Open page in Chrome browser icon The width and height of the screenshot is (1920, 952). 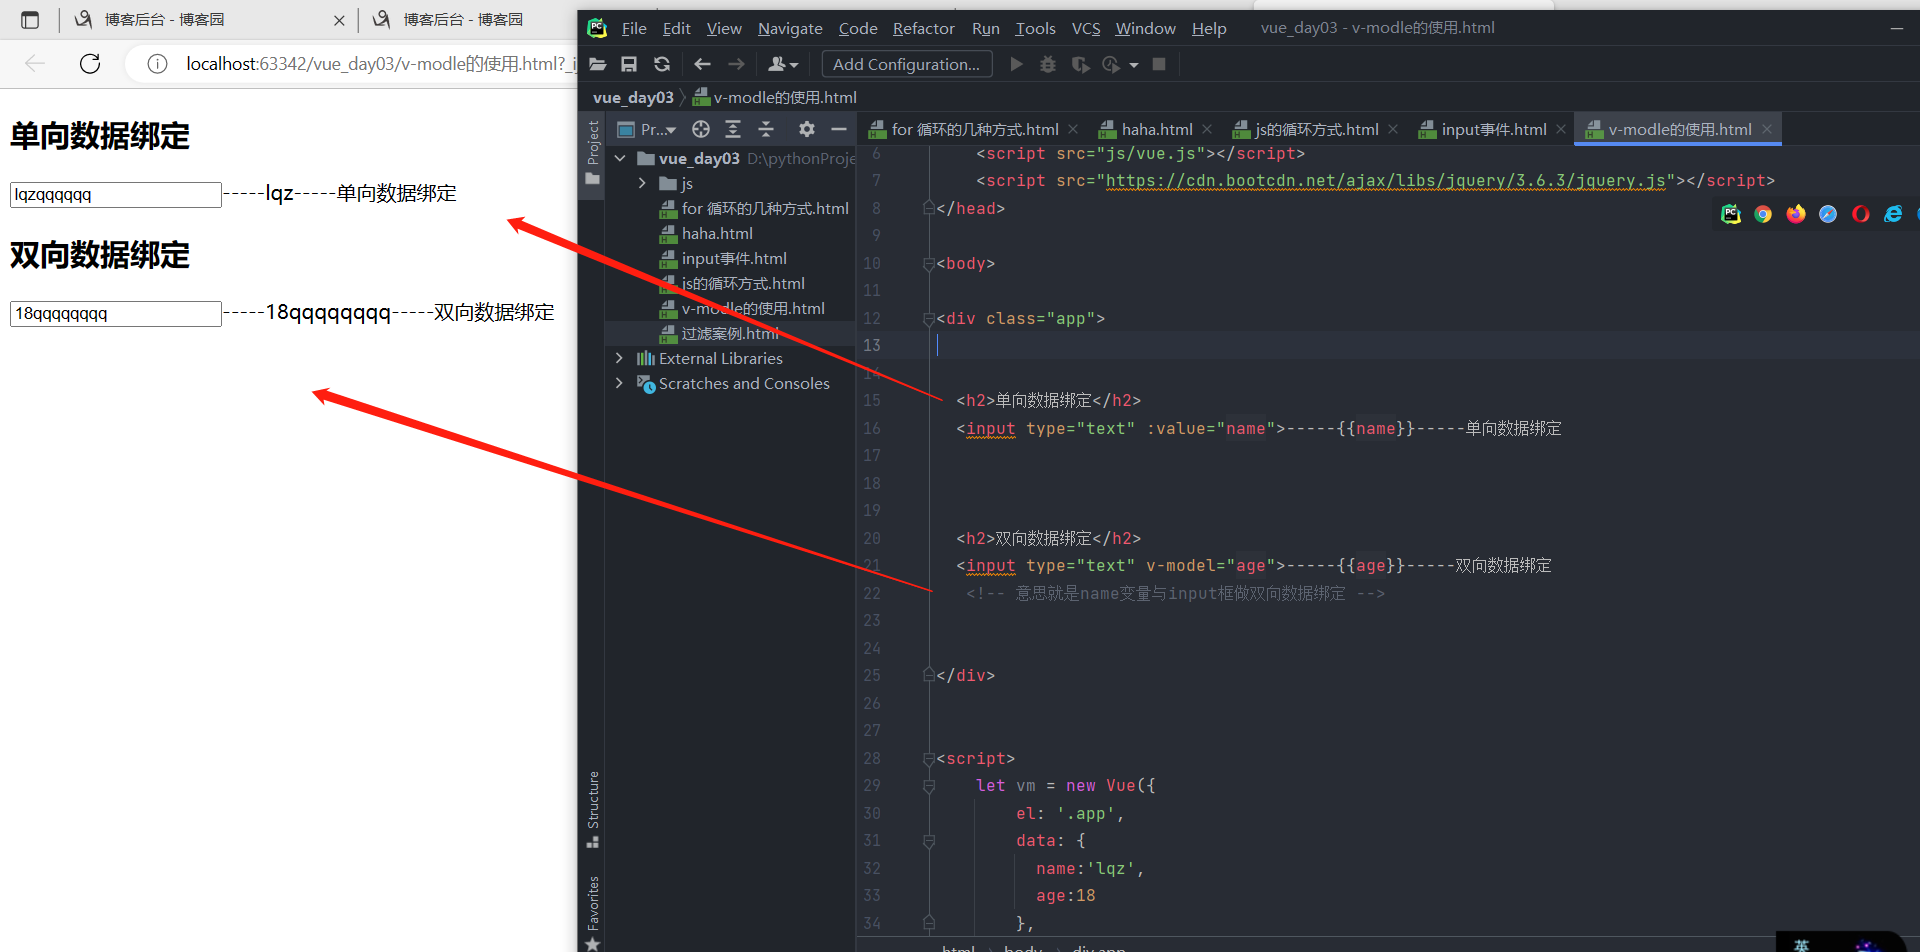(x=1763, y=214)
